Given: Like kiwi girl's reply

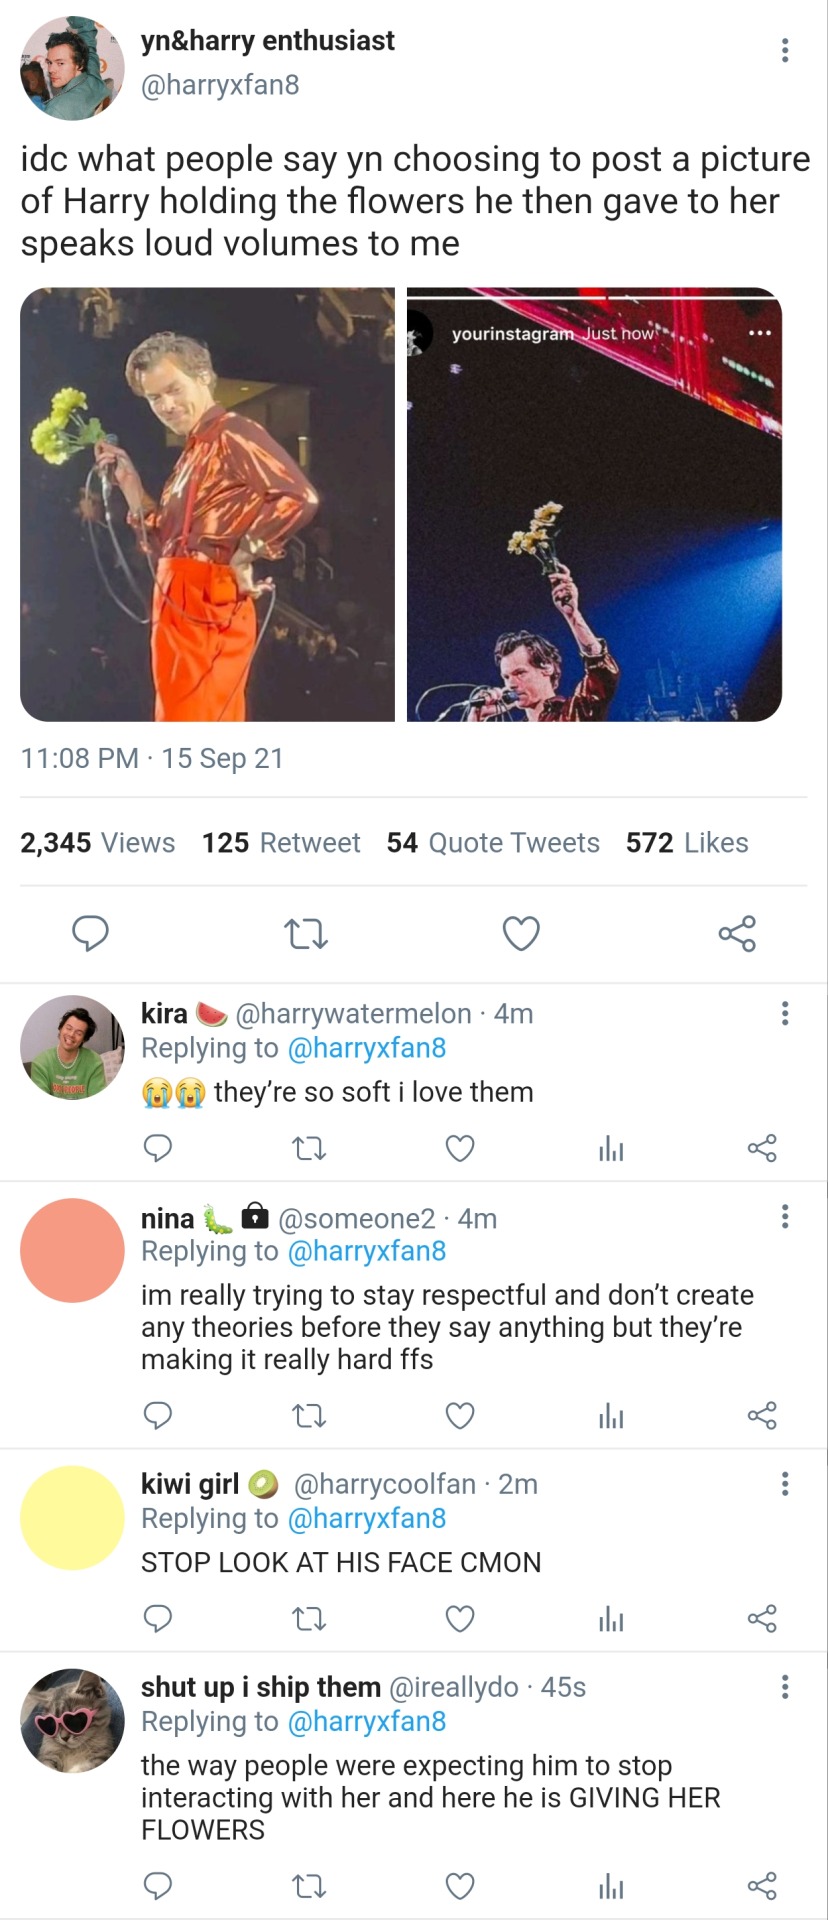Looking at the screenshot, I should point(460,1619).
